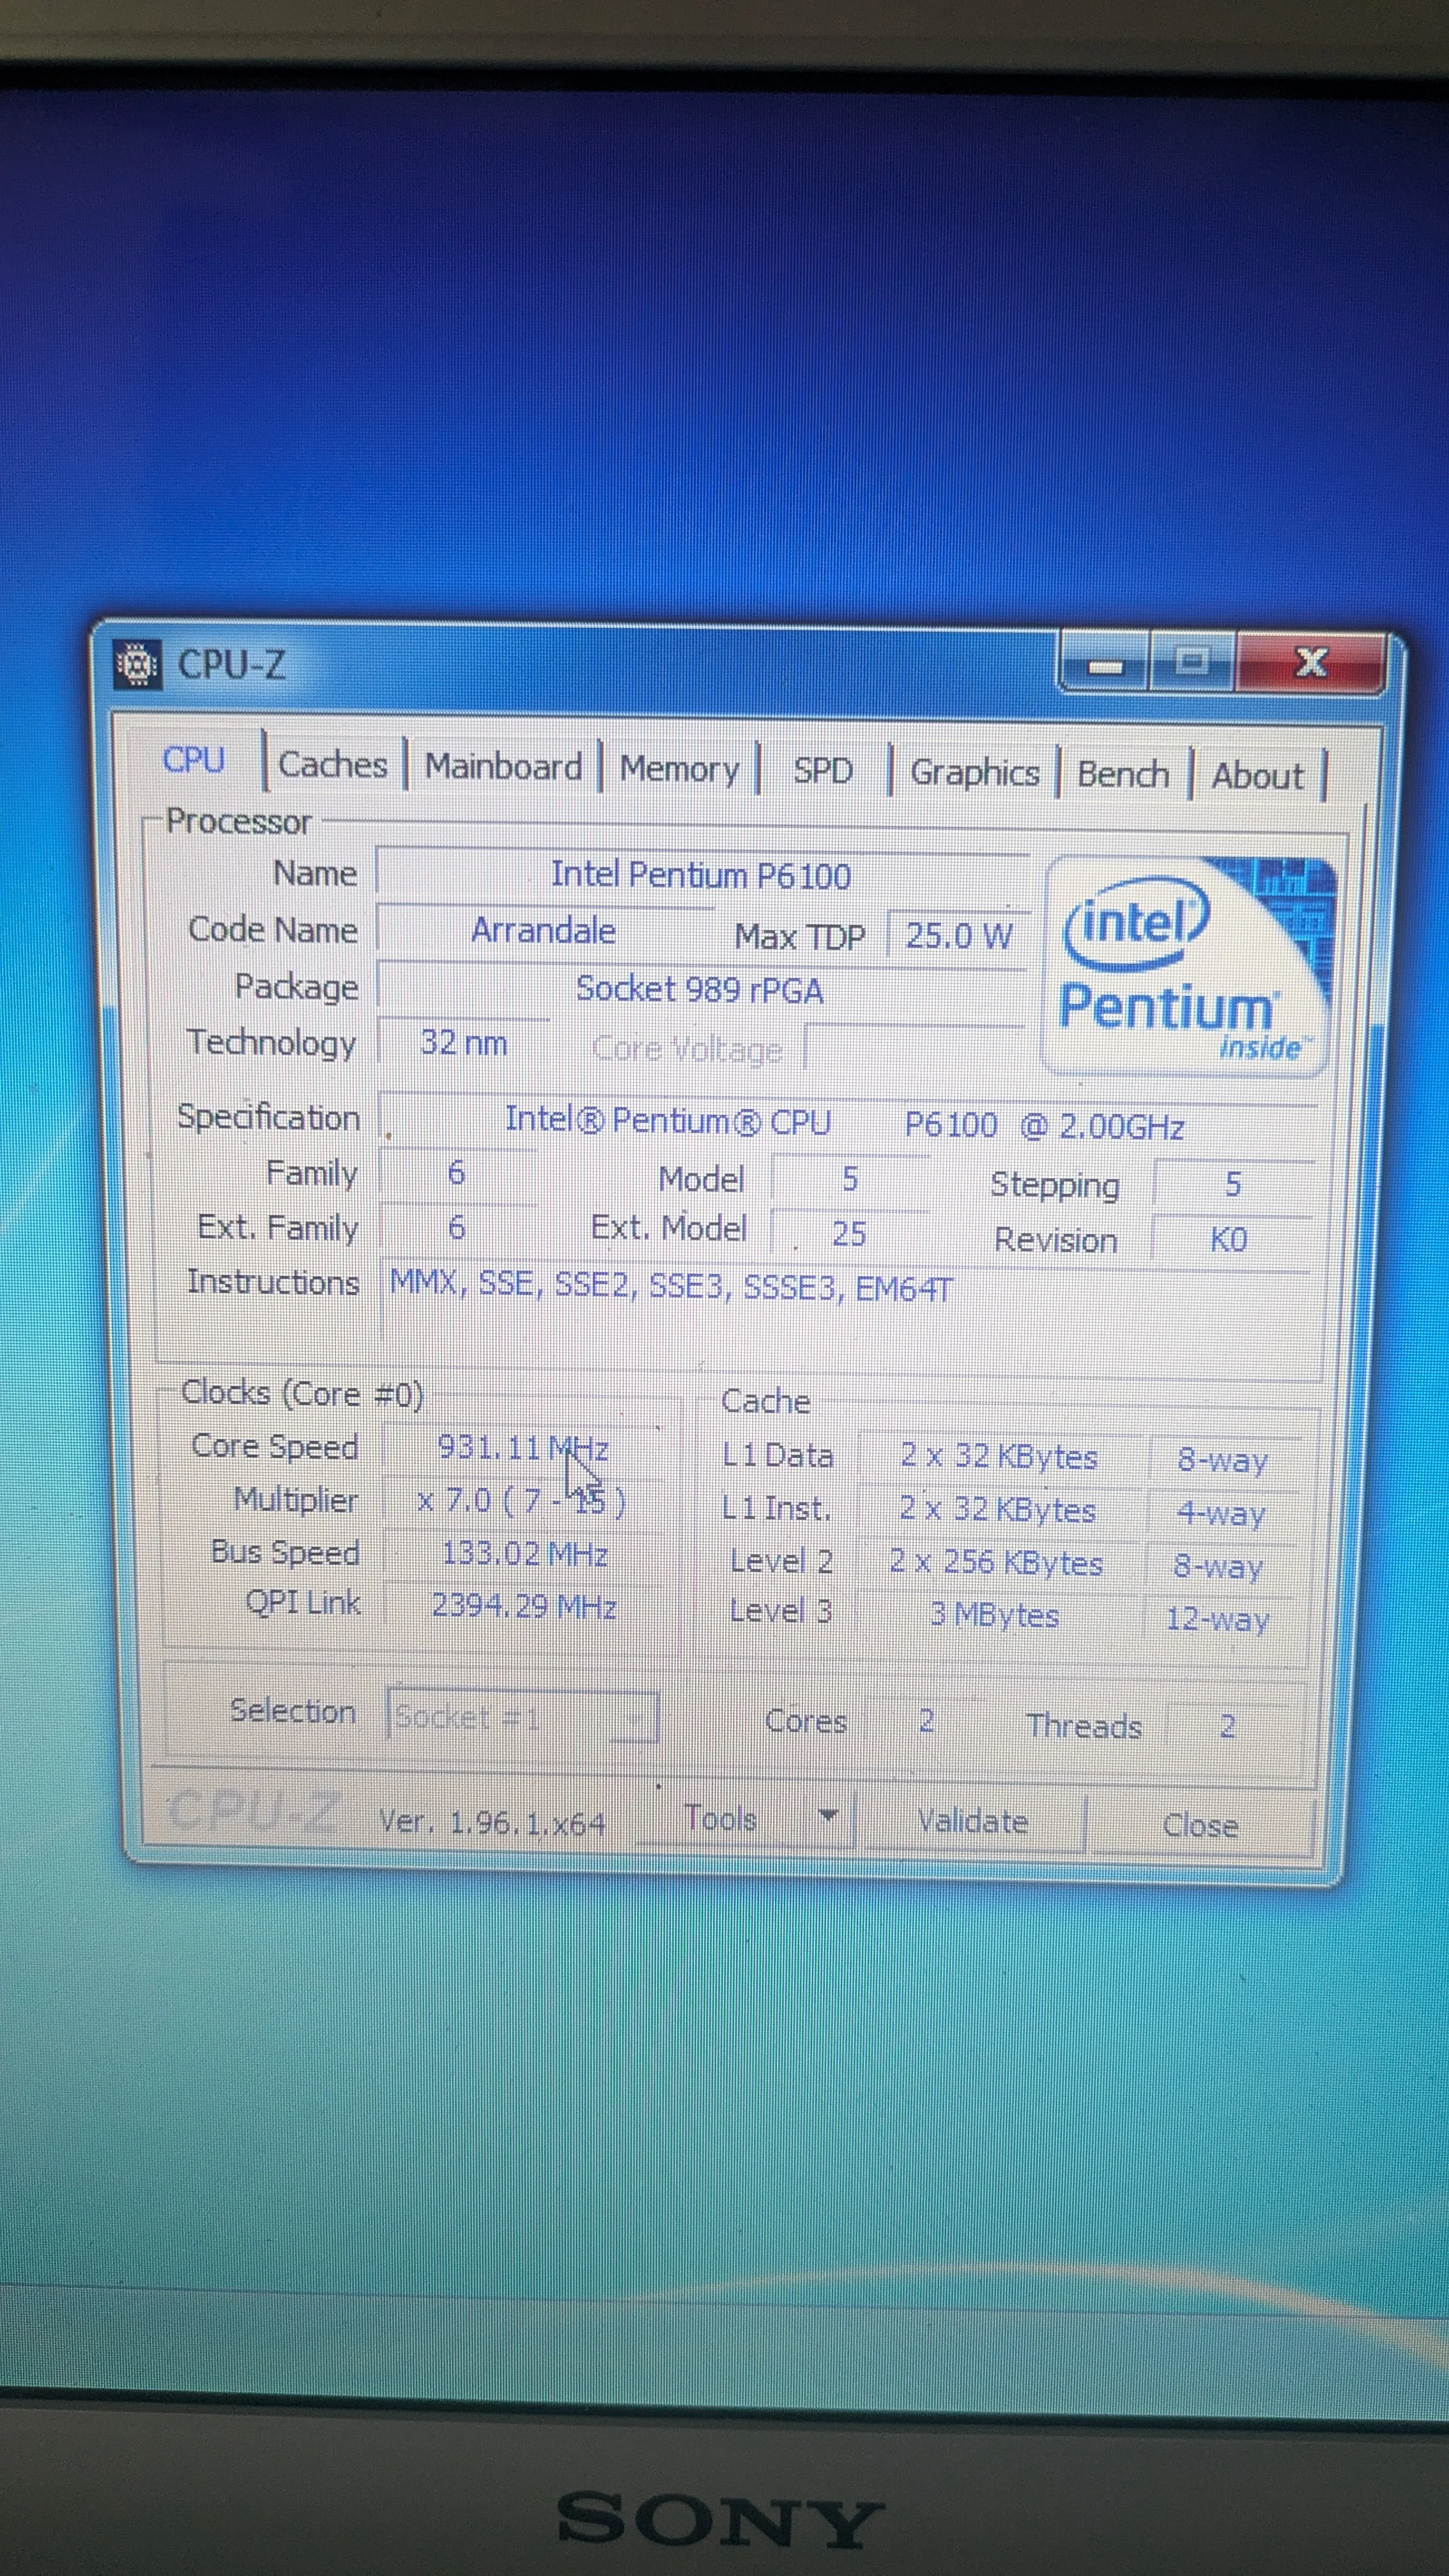
Task: Open the Socket #1 selection dropdown
Action: click(x=522, y=1717)
